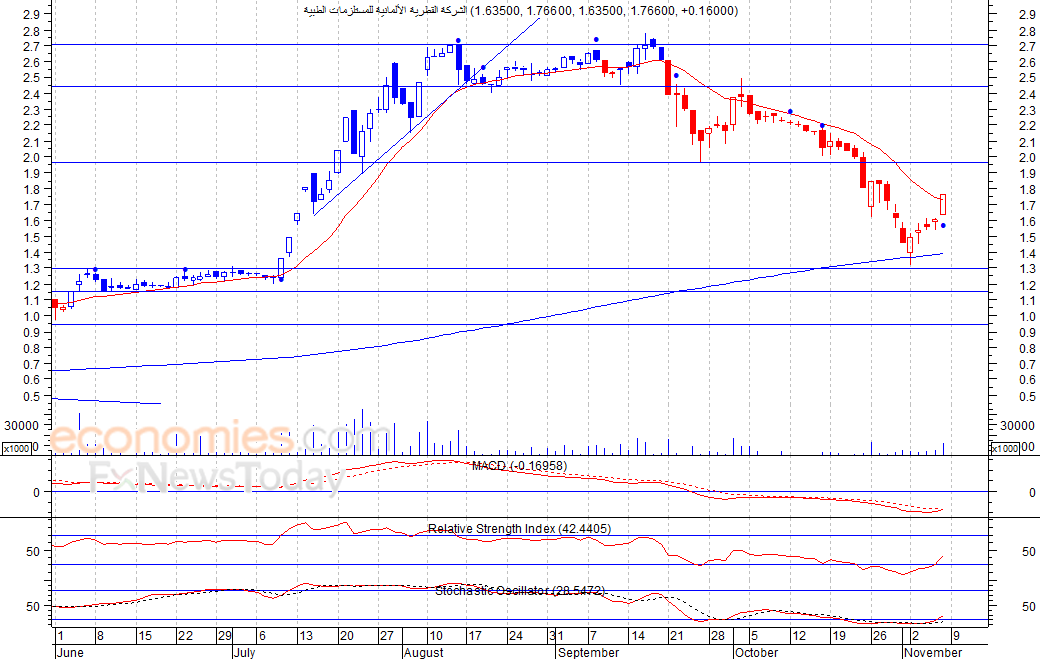1040x659 pixels.
Task: Click date label 26 on the time axis
Action: click(879, 636)
